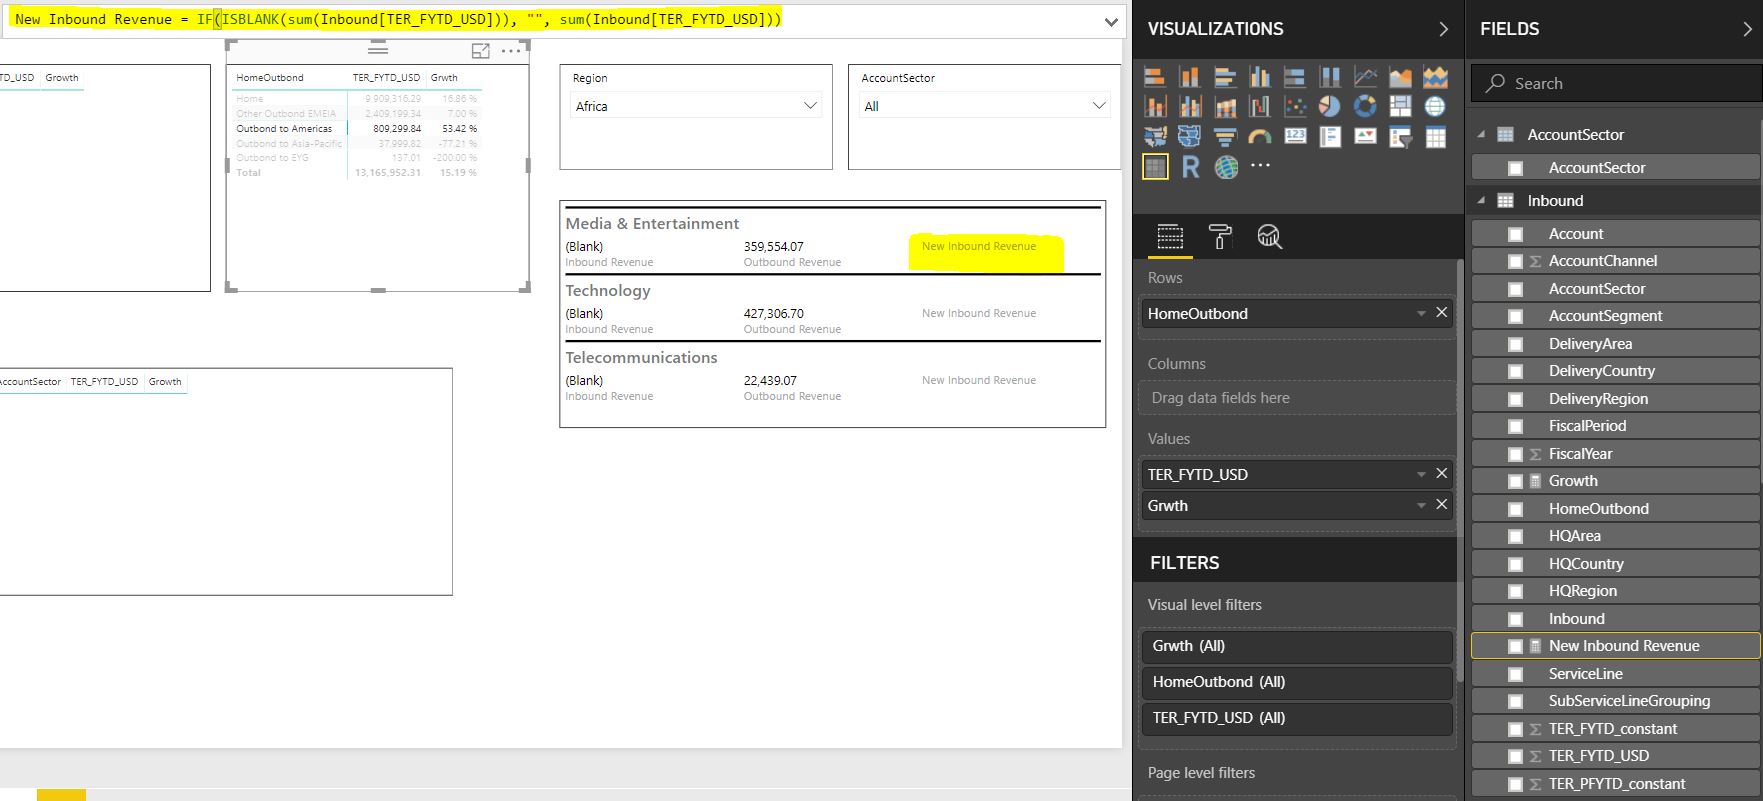Image resolution: width=1763 pixels, height=801 pixels.
Task: Select the treemap visualization
Action: tap(1400, 106)
